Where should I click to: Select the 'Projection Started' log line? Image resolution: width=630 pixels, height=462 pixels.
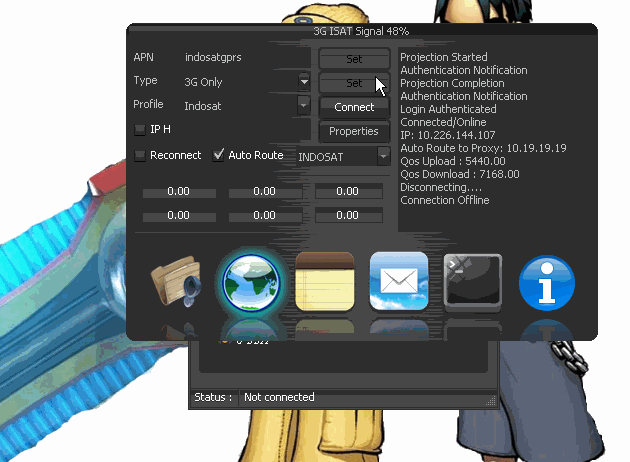pyautogui.click(x=444, y=57)
